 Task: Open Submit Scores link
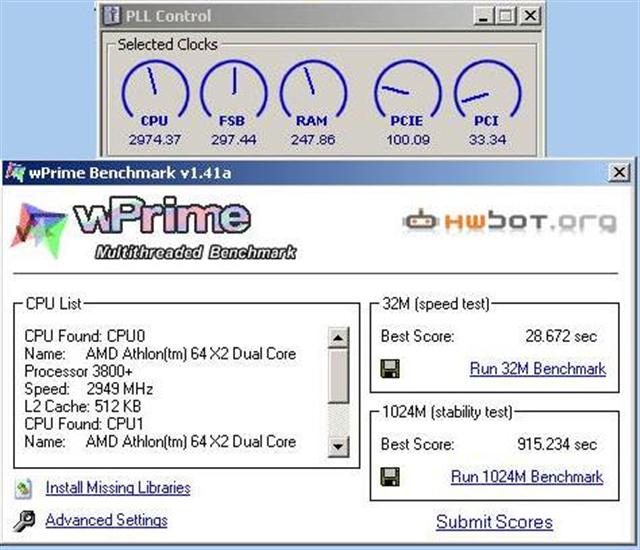coord(494,522)
